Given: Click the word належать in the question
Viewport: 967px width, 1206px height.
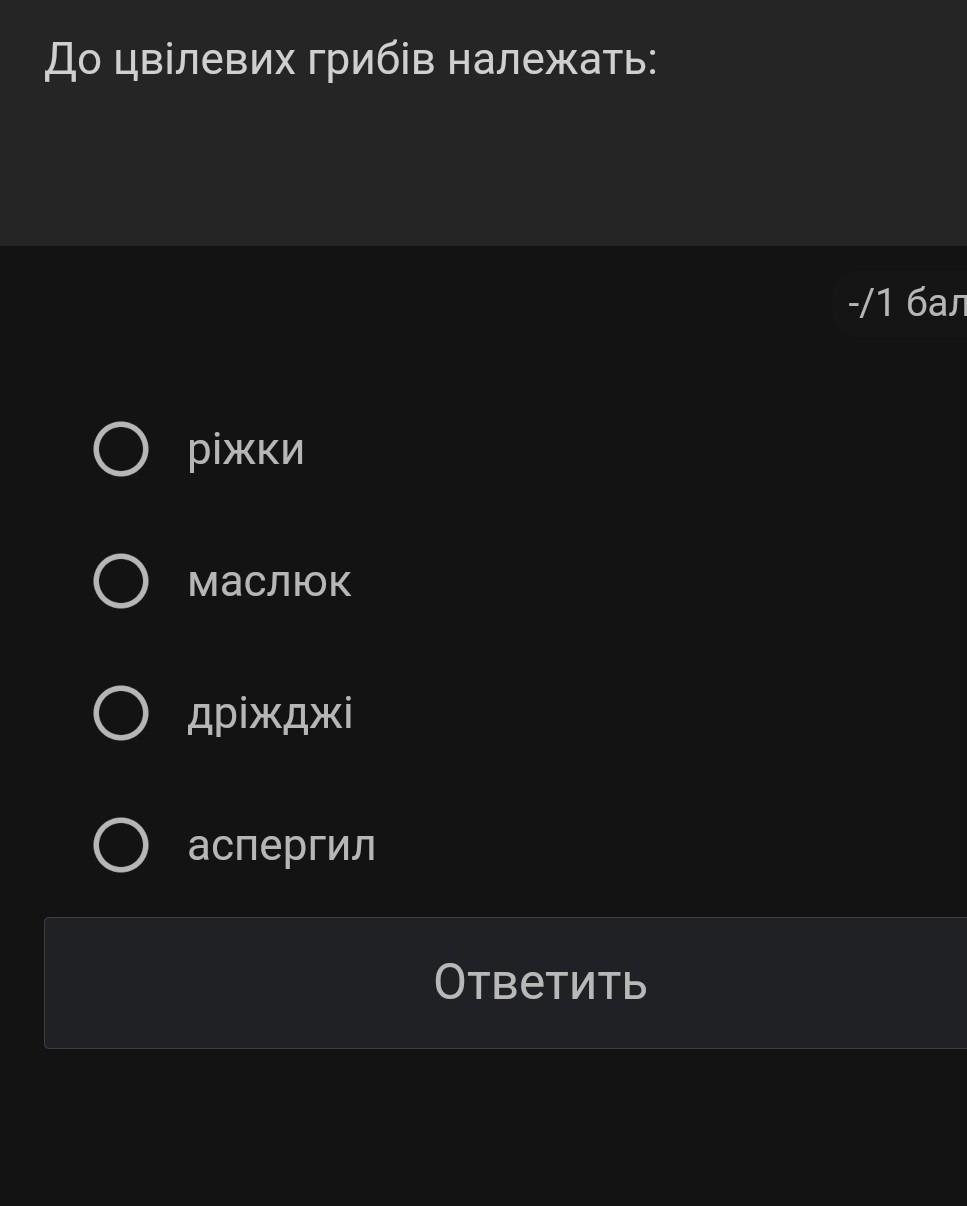Looking at the screenshot, I should click(x=552, y=61).
